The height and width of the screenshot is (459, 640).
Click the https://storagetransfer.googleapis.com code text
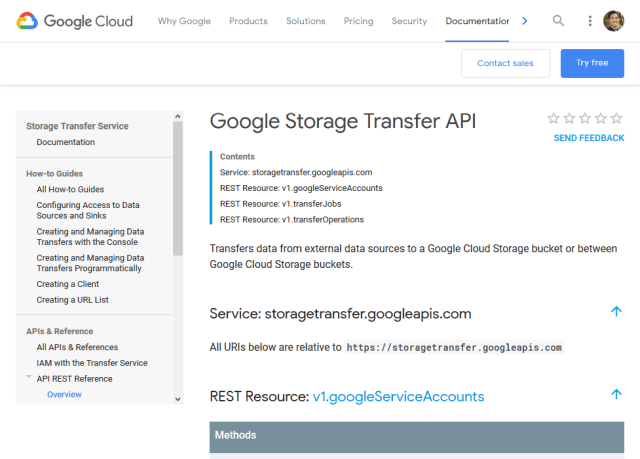pos(454,347)
